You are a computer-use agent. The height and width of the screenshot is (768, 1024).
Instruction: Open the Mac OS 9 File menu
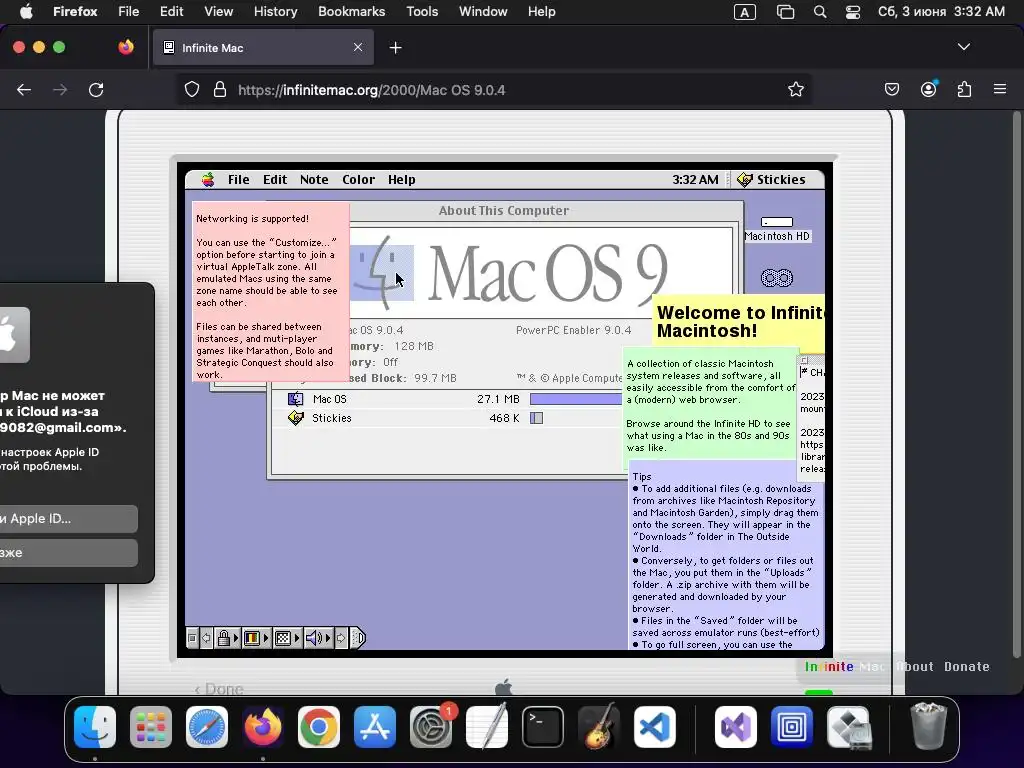(238, 180)
